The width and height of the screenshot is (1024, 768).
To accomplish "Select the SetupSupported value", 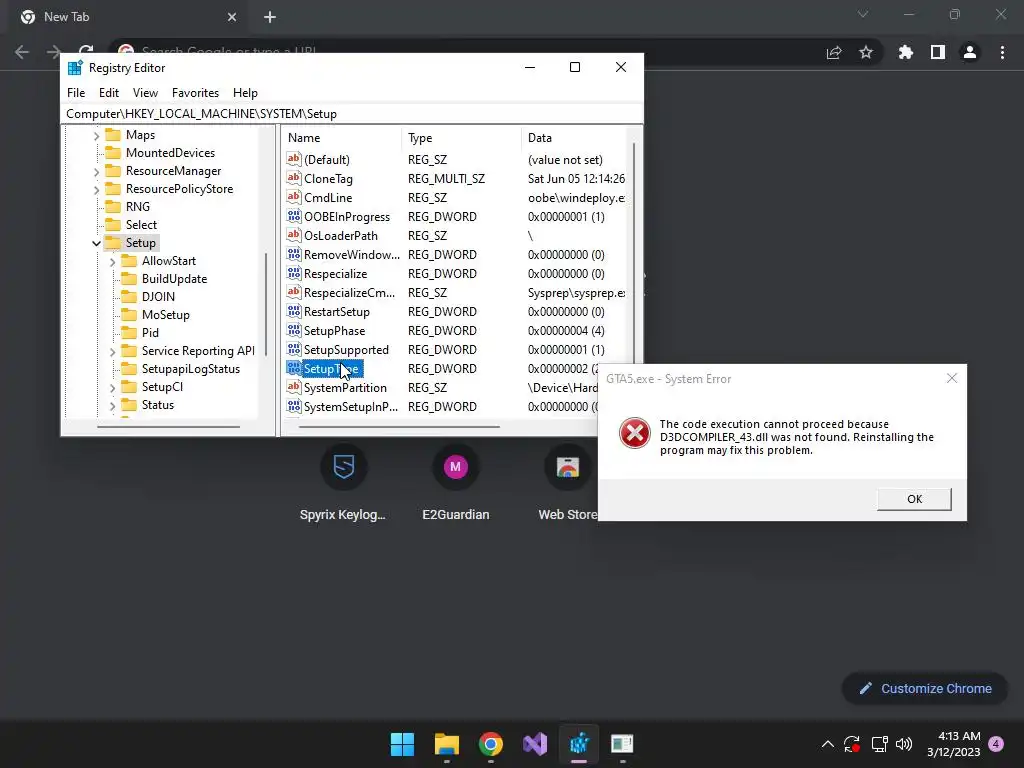I will click(346, 349).
